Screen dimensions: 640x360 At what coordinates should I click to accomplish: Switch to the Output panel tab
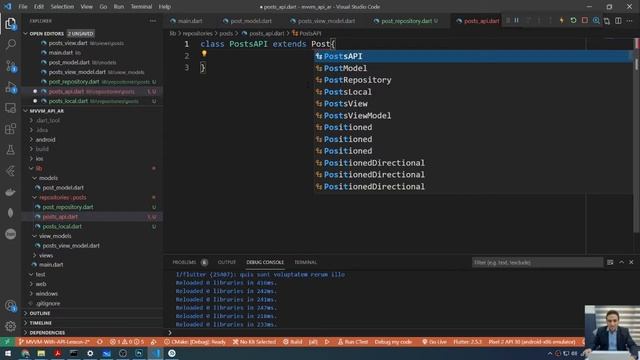pyautogui.click(x=227, y=262)
